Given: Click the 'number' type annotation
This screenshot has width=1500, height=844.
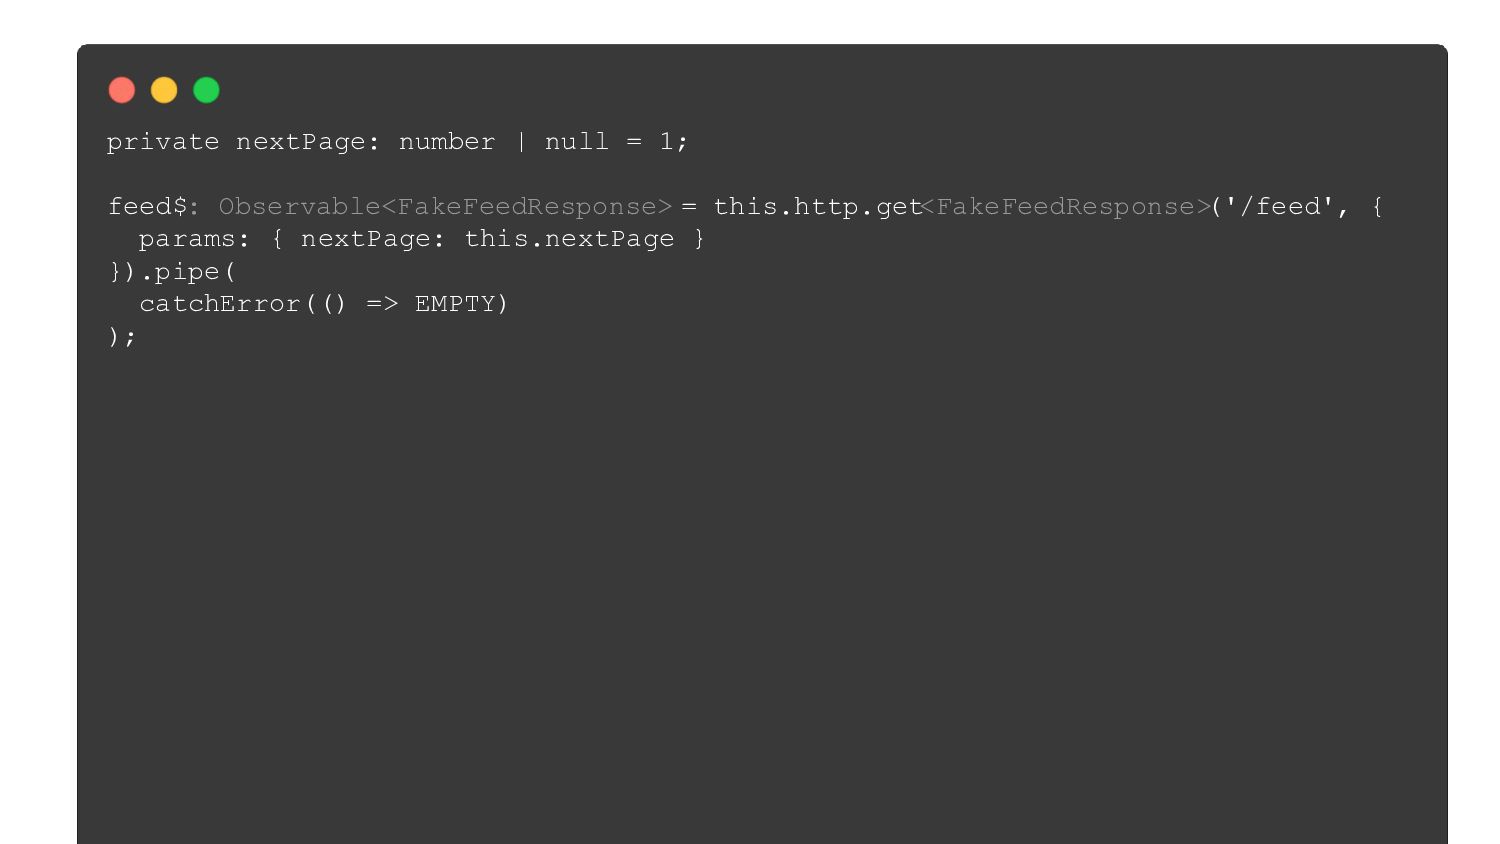Looking at the screenshot, I should point(447,142).
